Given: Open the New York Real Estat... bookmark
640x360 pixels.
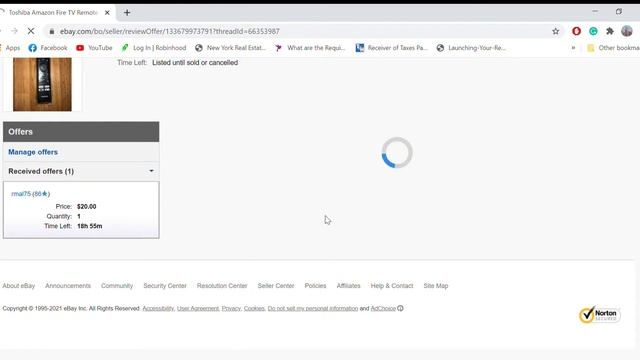Looking at the screenshot, I should tap(230, 48).
